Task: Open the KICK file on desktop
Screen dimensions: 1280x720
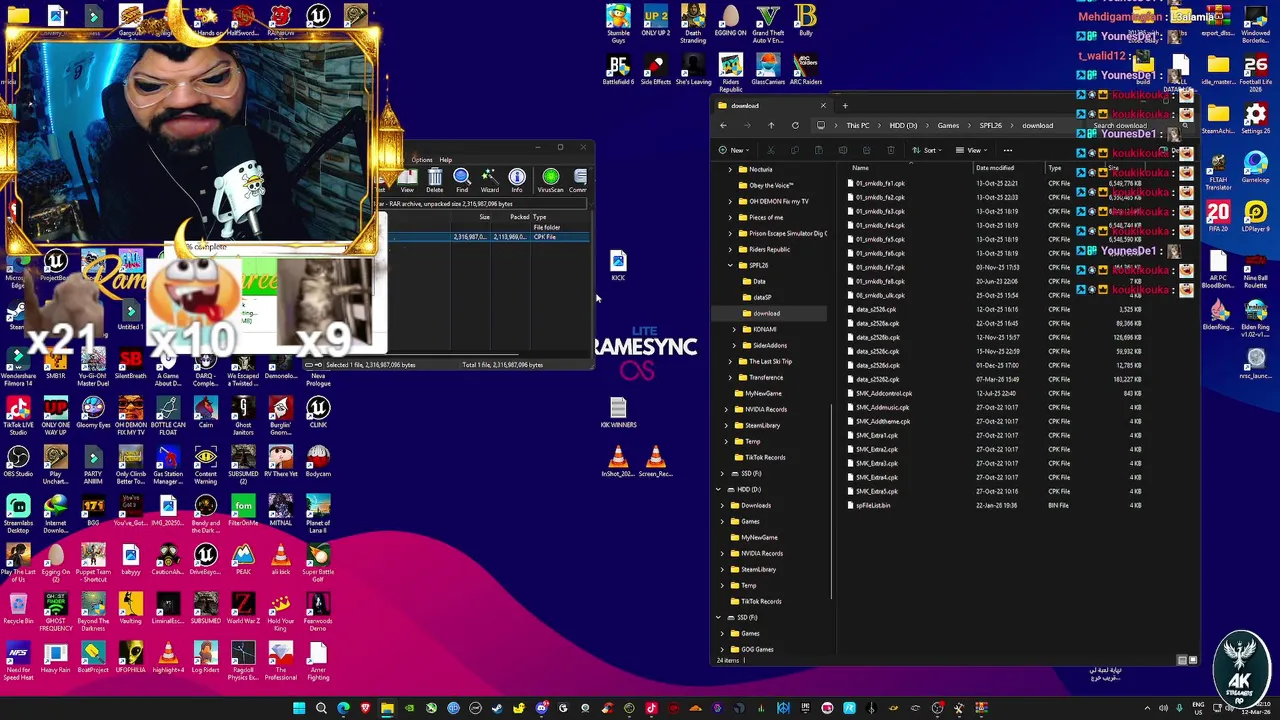Action: click(618, 266)
